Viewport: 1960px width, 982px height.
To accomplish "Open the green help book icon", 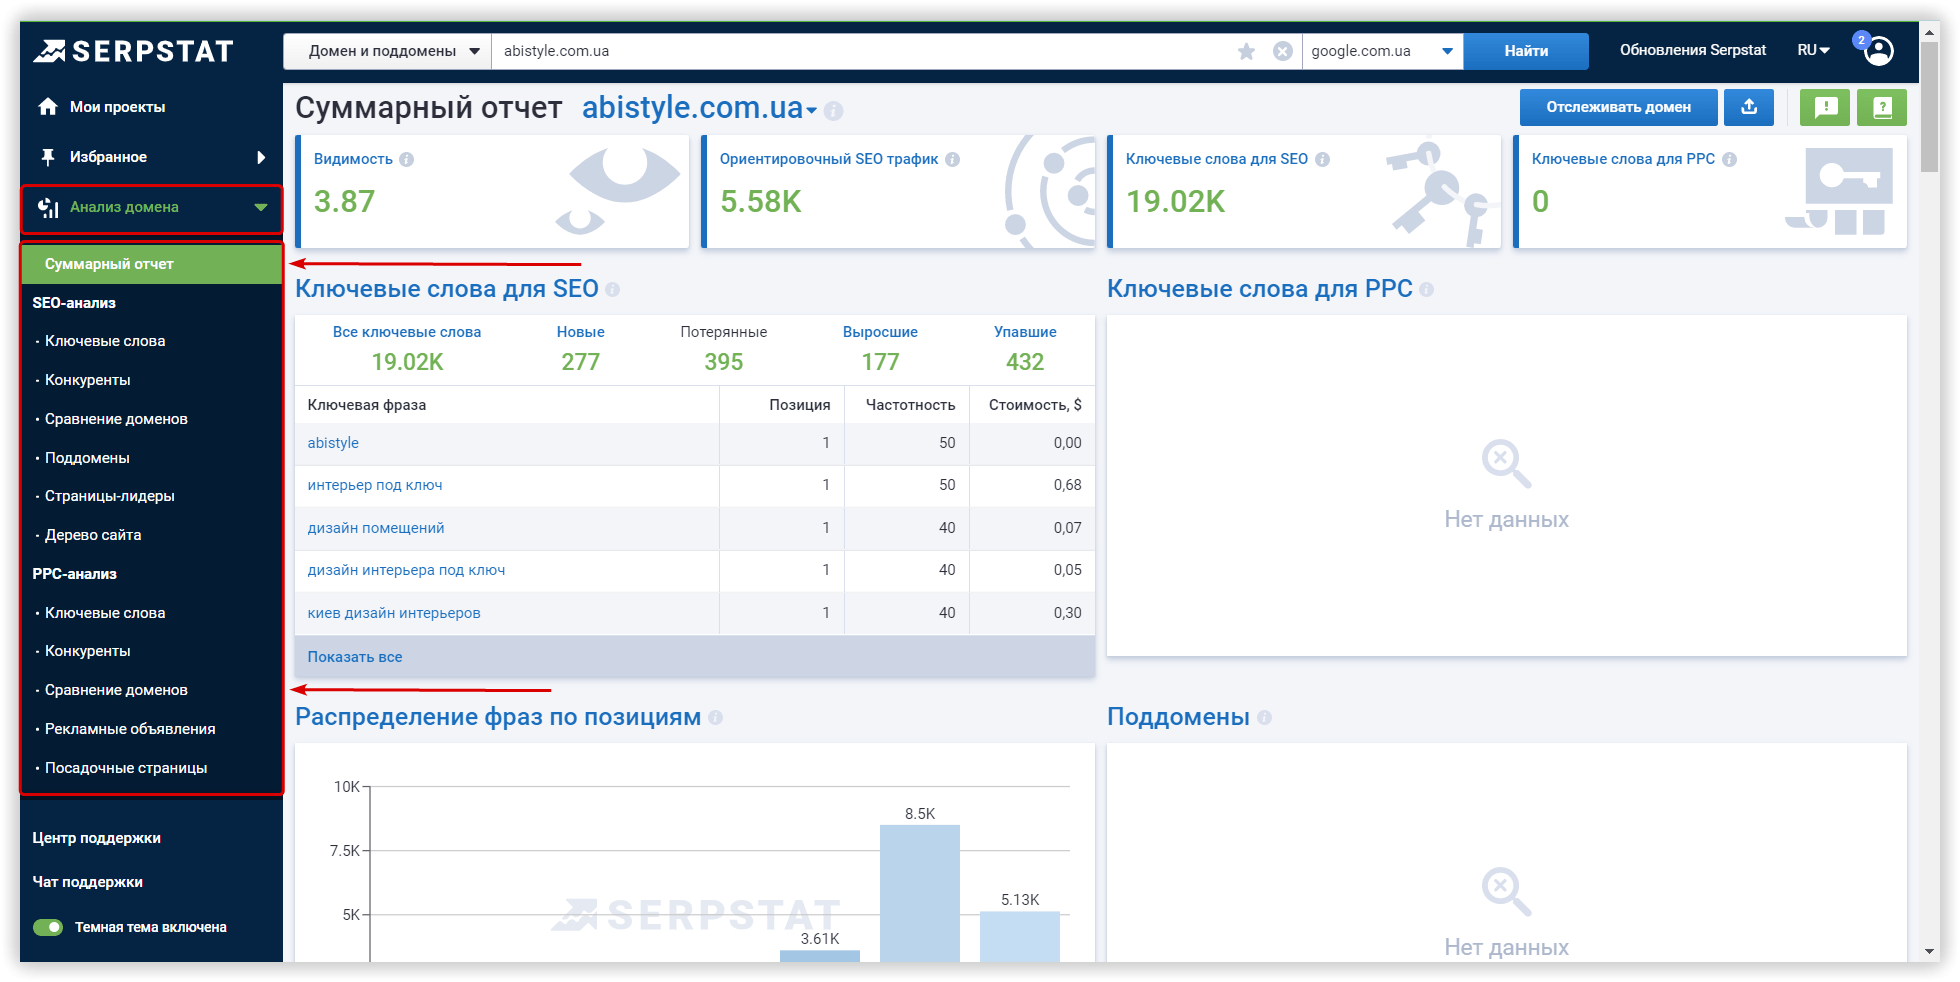I will [x=1881, y=107].
